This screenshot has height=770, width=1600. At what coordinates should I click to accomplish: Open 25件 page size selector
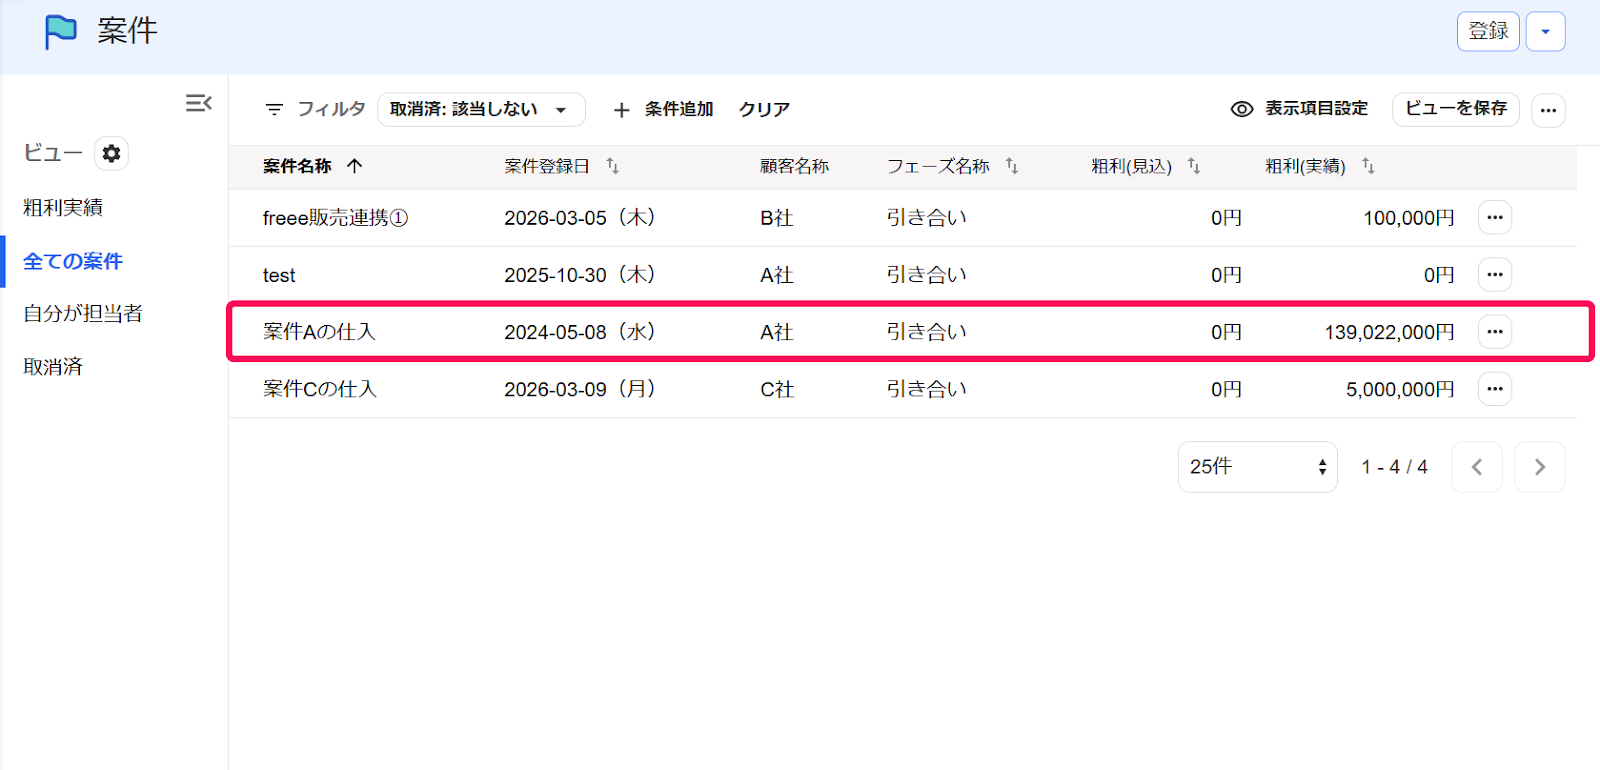pyautogui.click(x=1257, y=467)
